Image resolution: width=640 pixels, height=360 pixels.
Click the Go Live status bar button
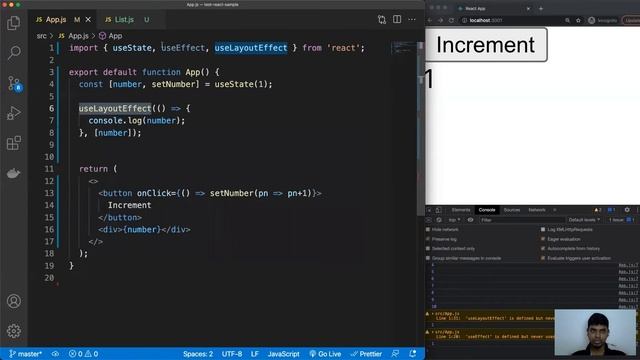[x=325, y=354]
